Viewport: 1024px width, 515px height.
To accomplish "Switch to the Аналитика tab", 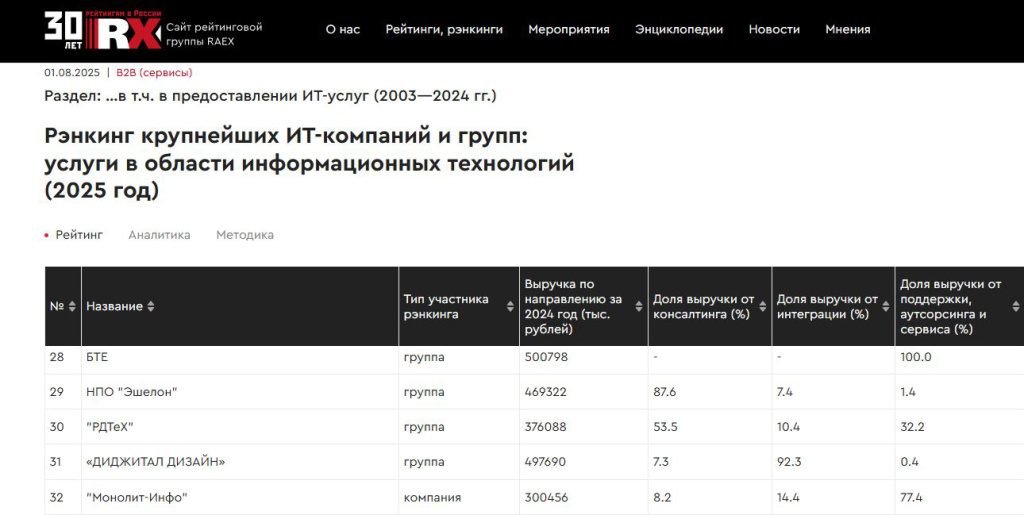I will click(x=159, y=235).
